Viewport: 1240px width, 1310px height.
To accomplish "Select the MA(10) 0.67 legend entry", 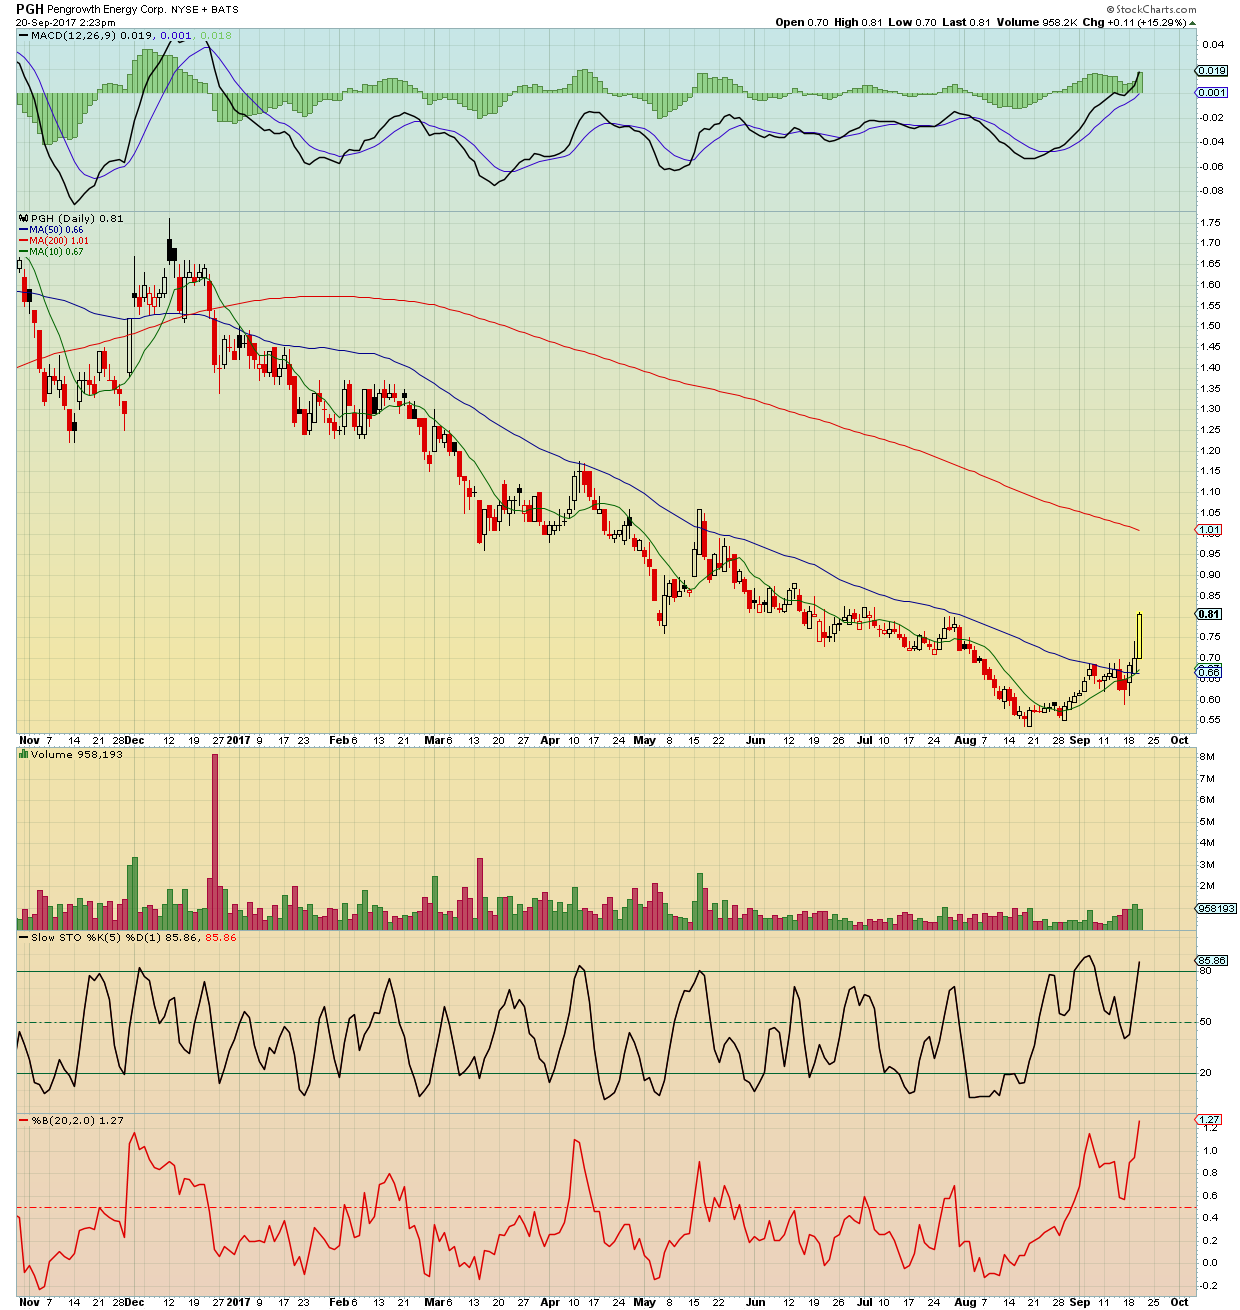I will point(55,252).
